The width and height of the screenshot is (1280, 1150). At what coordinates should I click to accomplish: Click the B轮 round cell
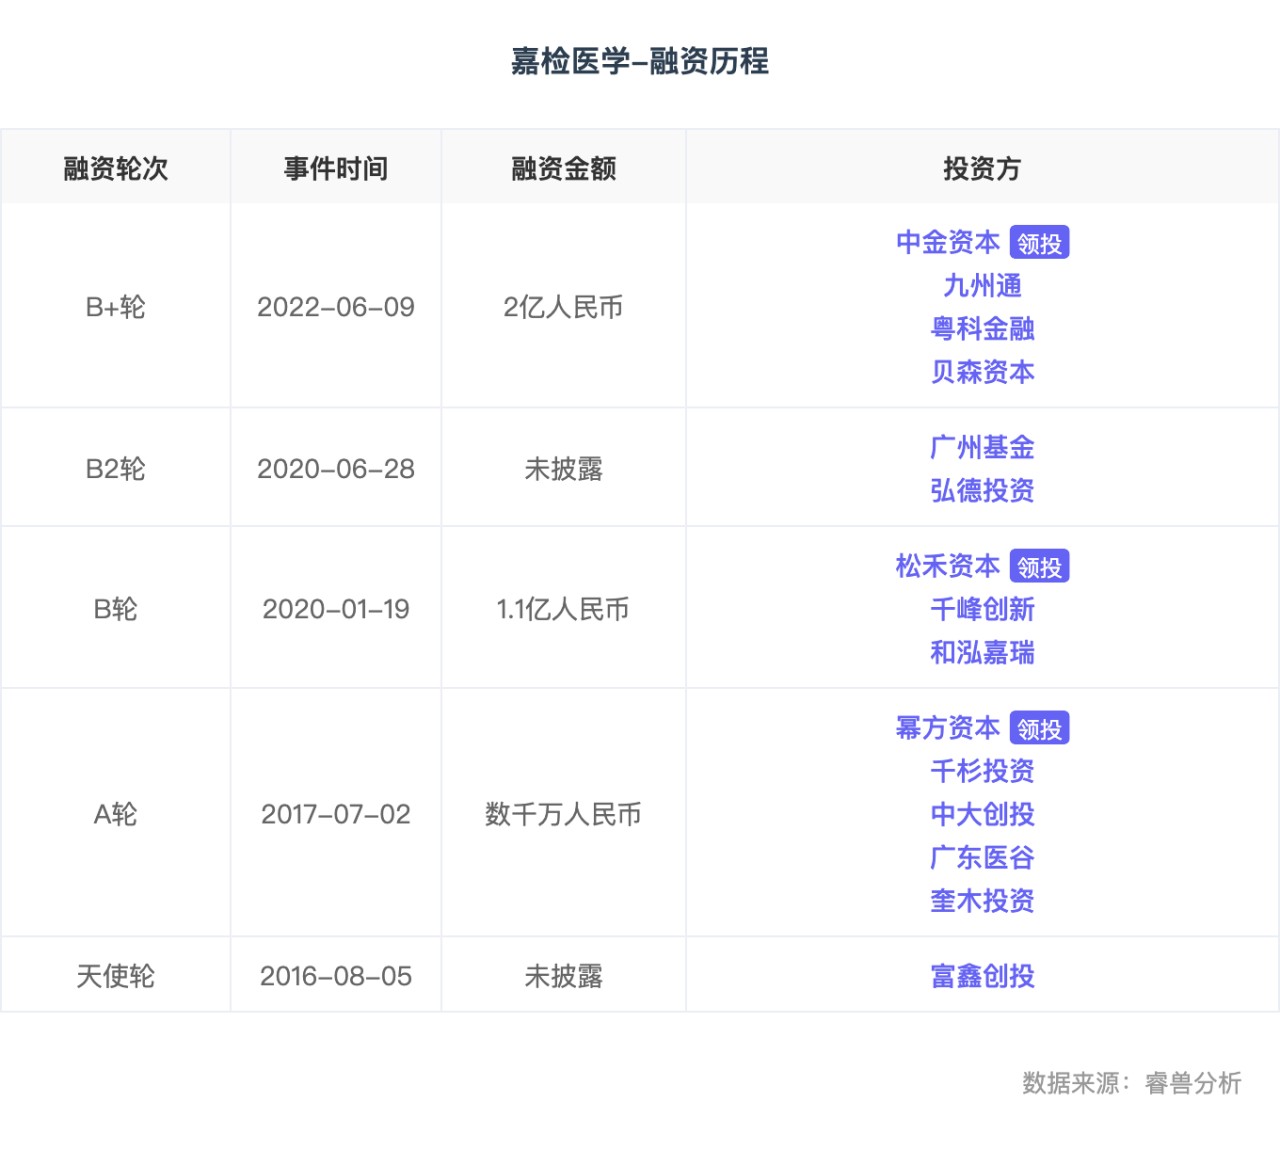coord(116,609)
